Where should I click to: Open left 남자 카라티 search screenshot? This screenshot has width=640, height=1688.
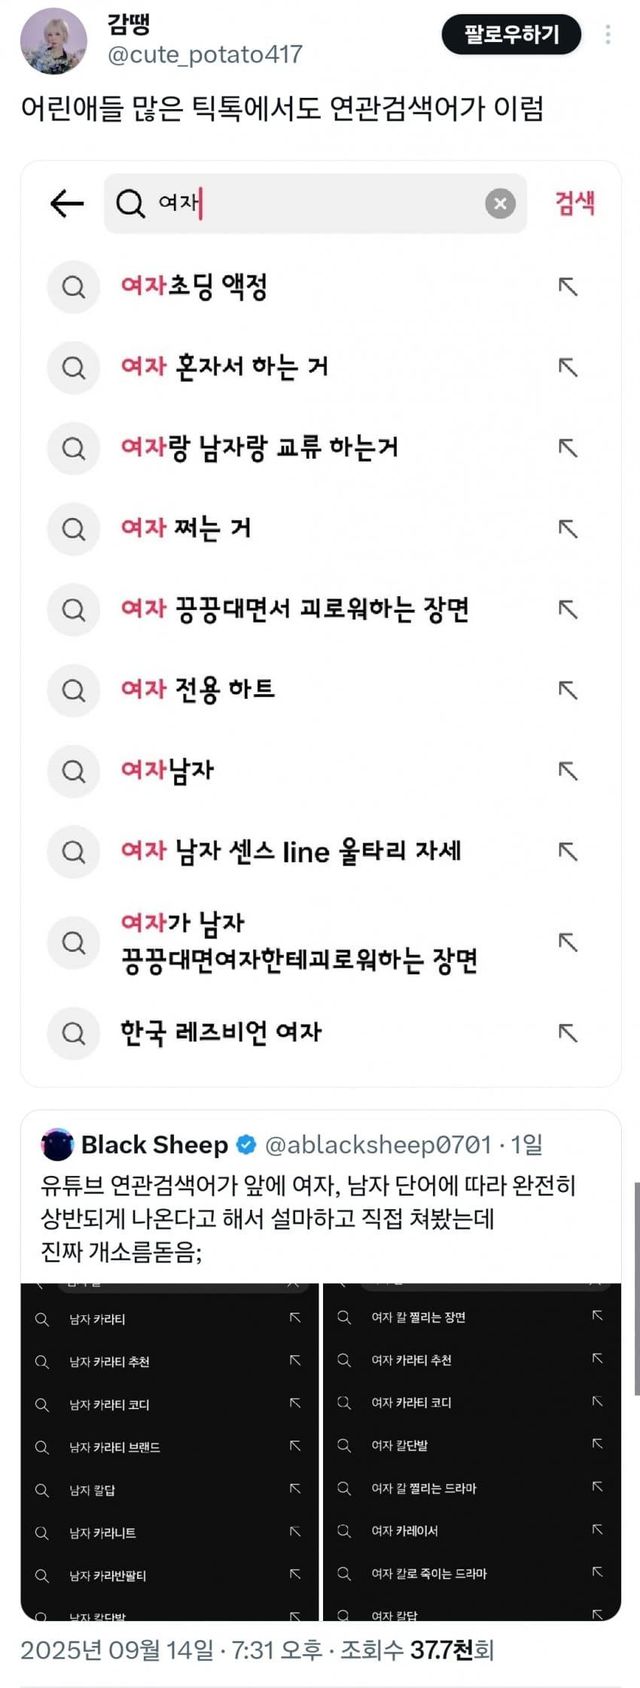pyautogui.click(x=170, y=1451)
